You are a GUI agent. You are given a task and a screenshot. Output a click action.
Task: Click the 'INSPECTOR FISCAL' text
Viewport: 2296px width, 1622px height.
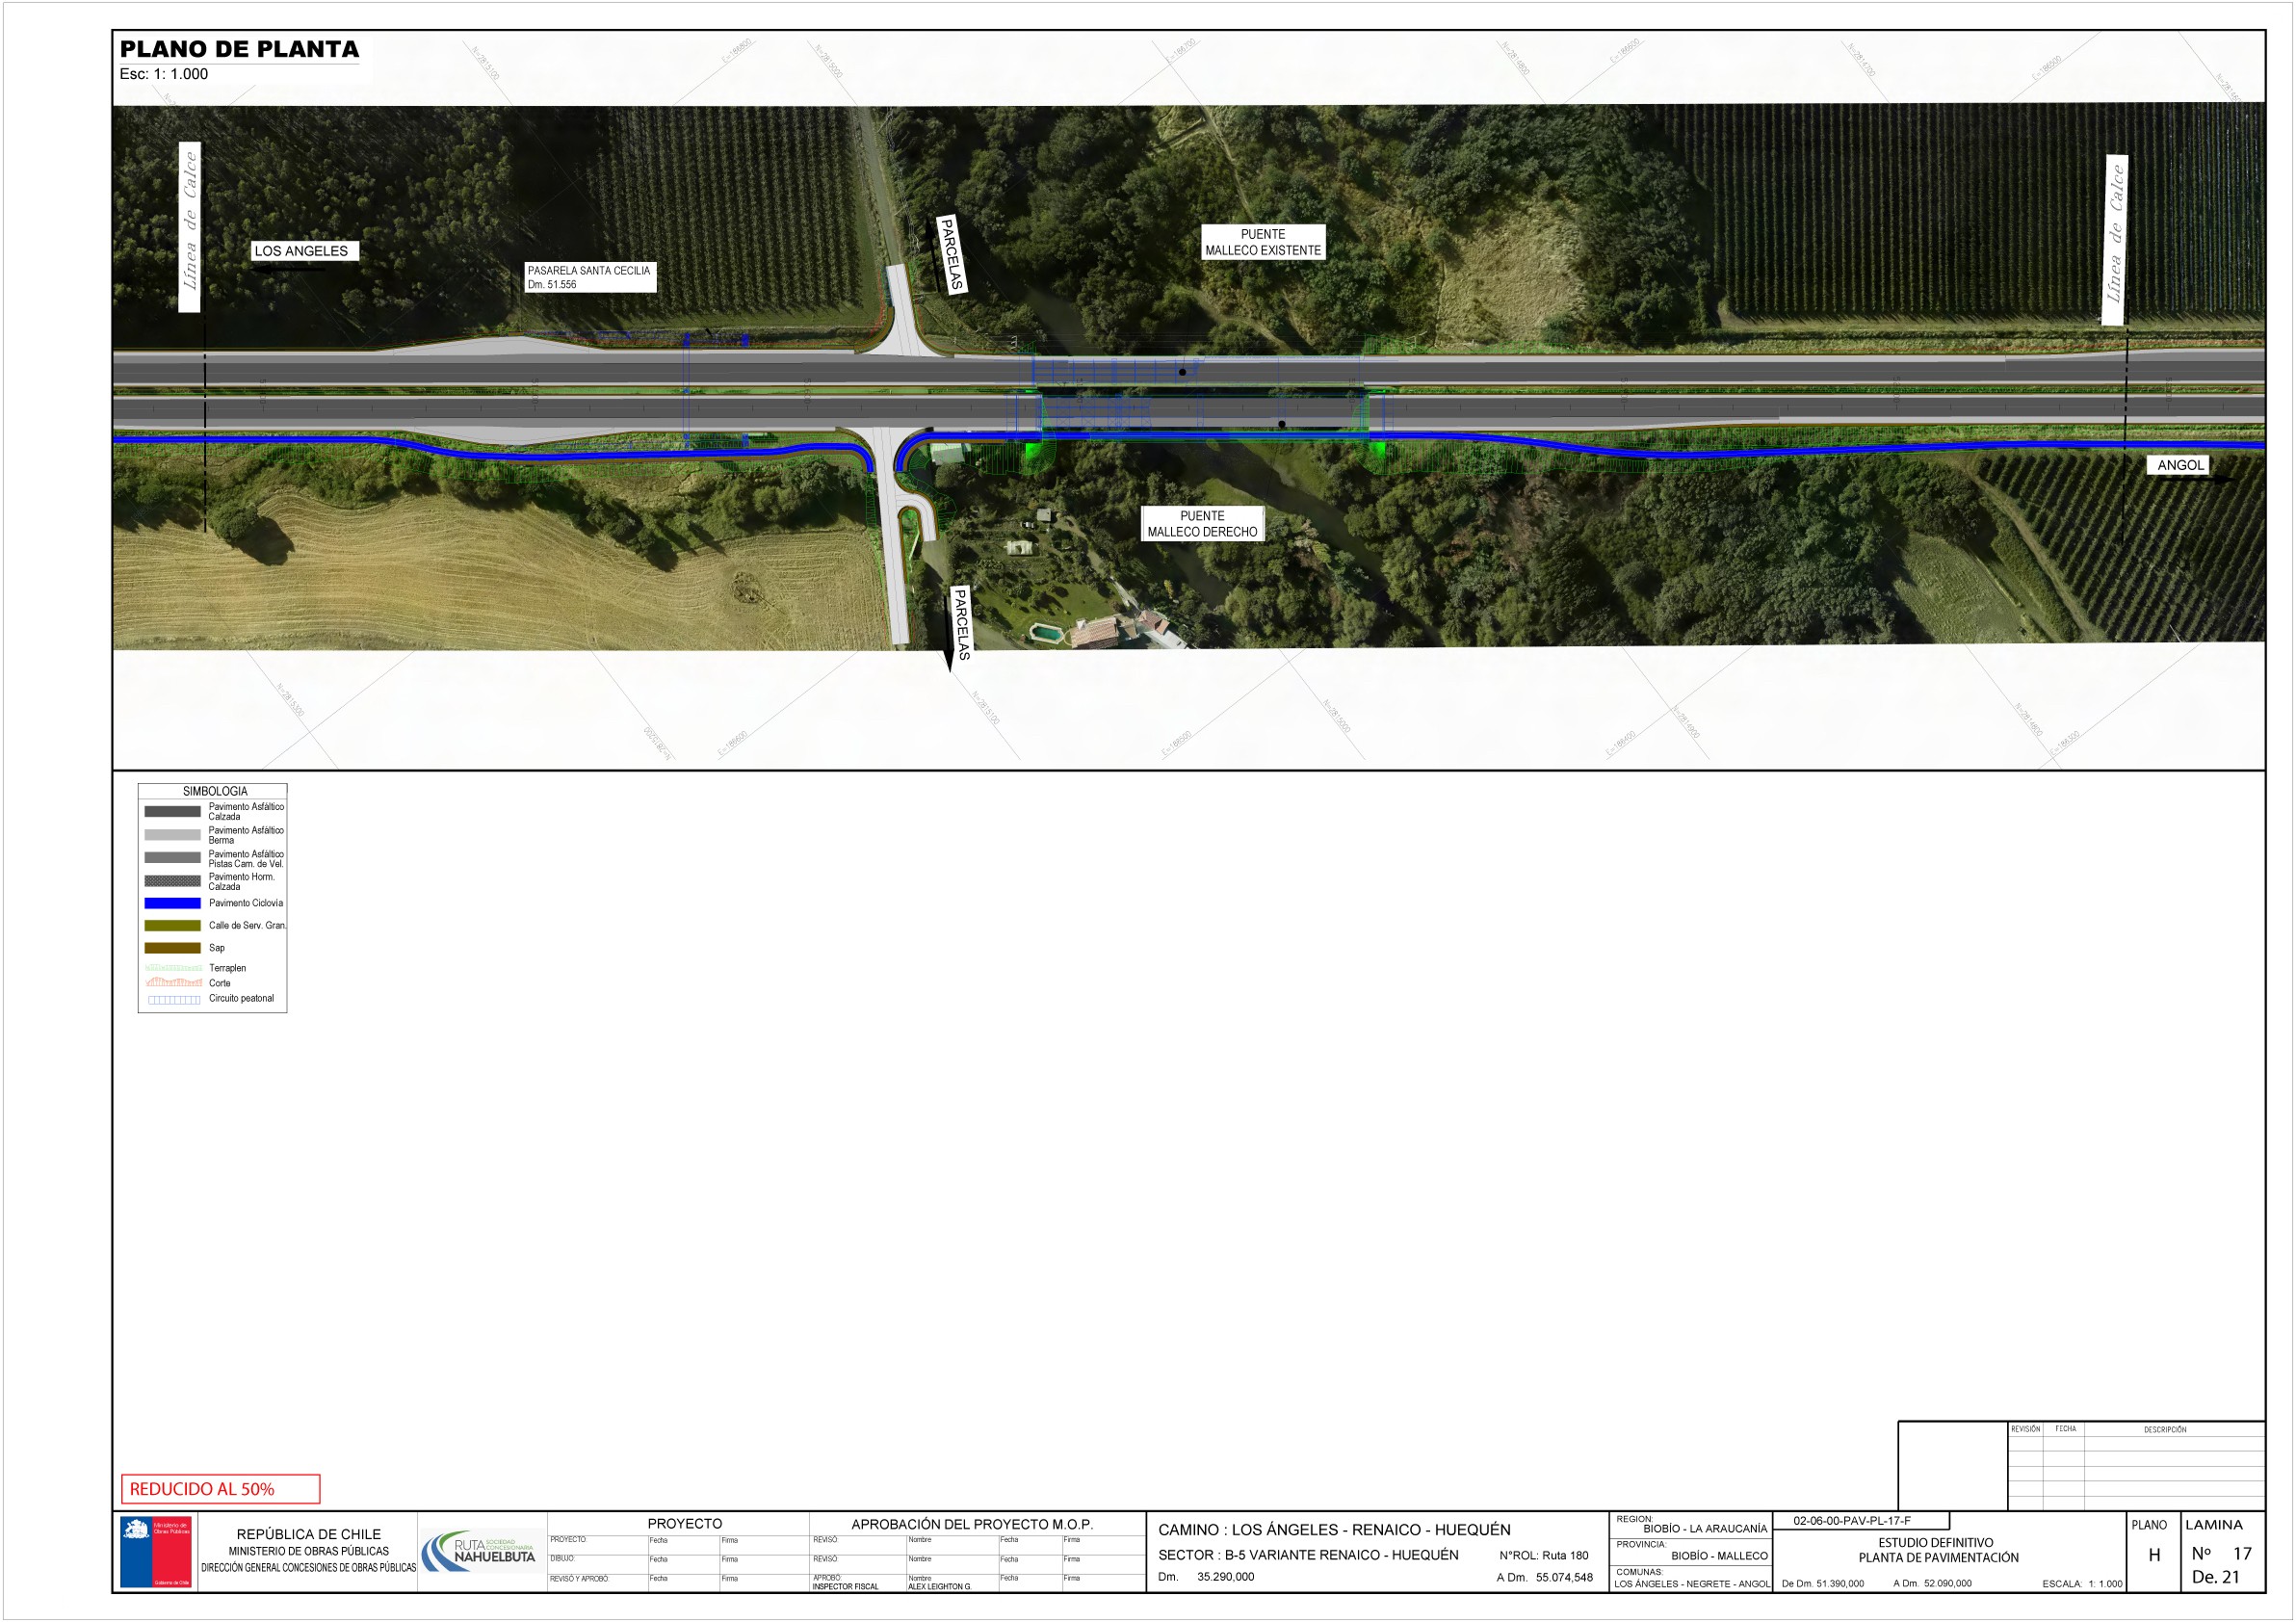pyautogui.click(x=845, y=1587)
